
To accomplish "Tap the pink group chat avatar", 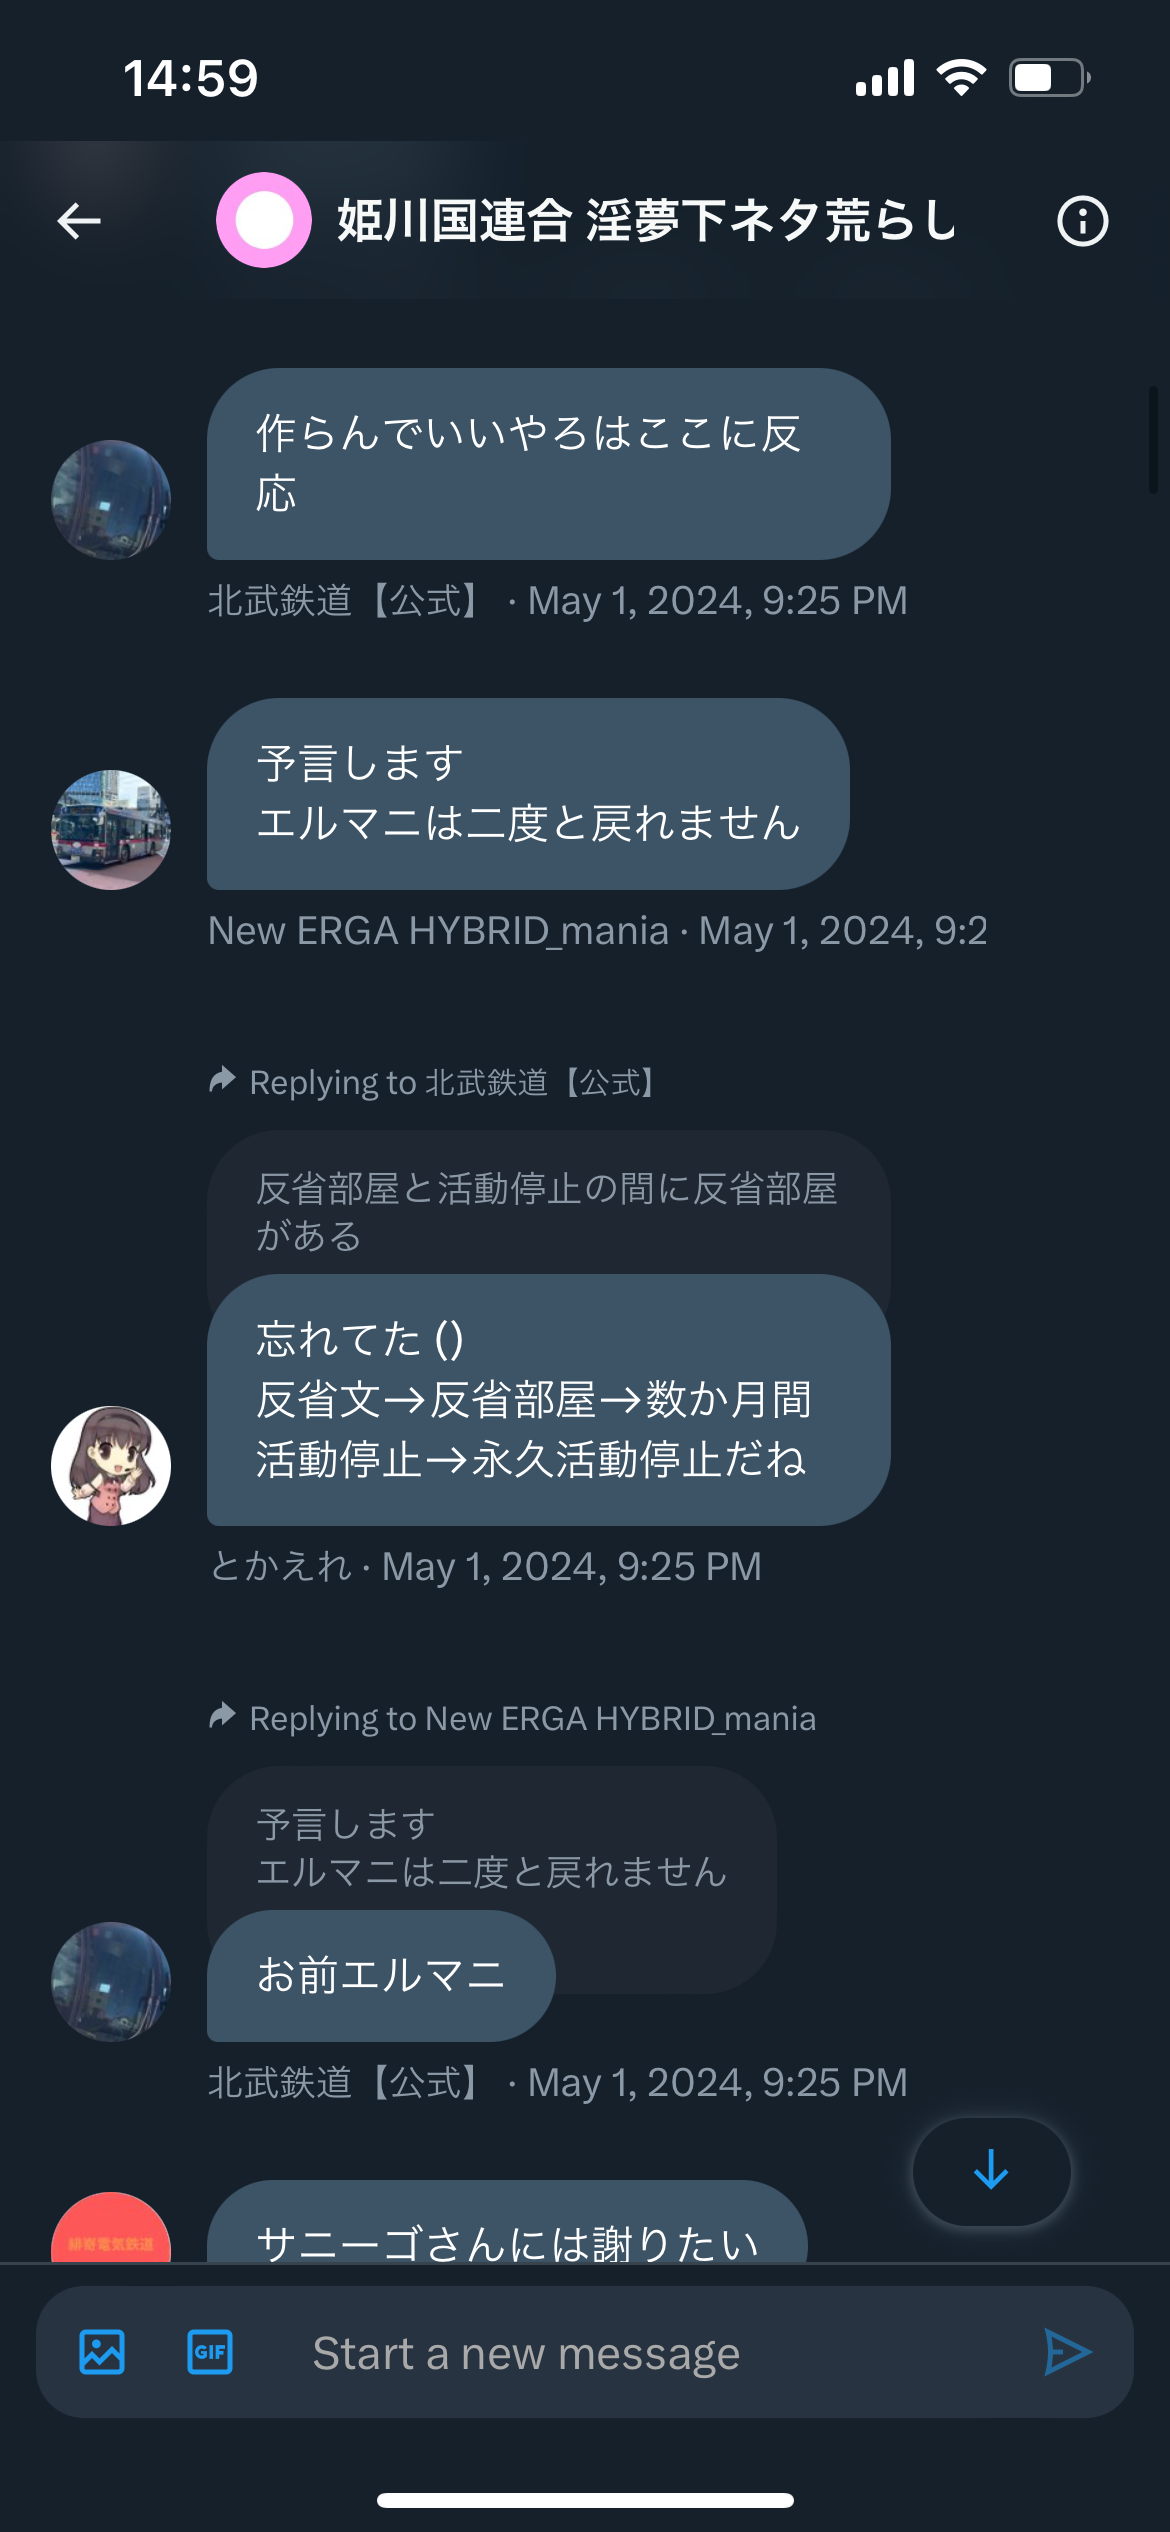I will coord(264,220).
